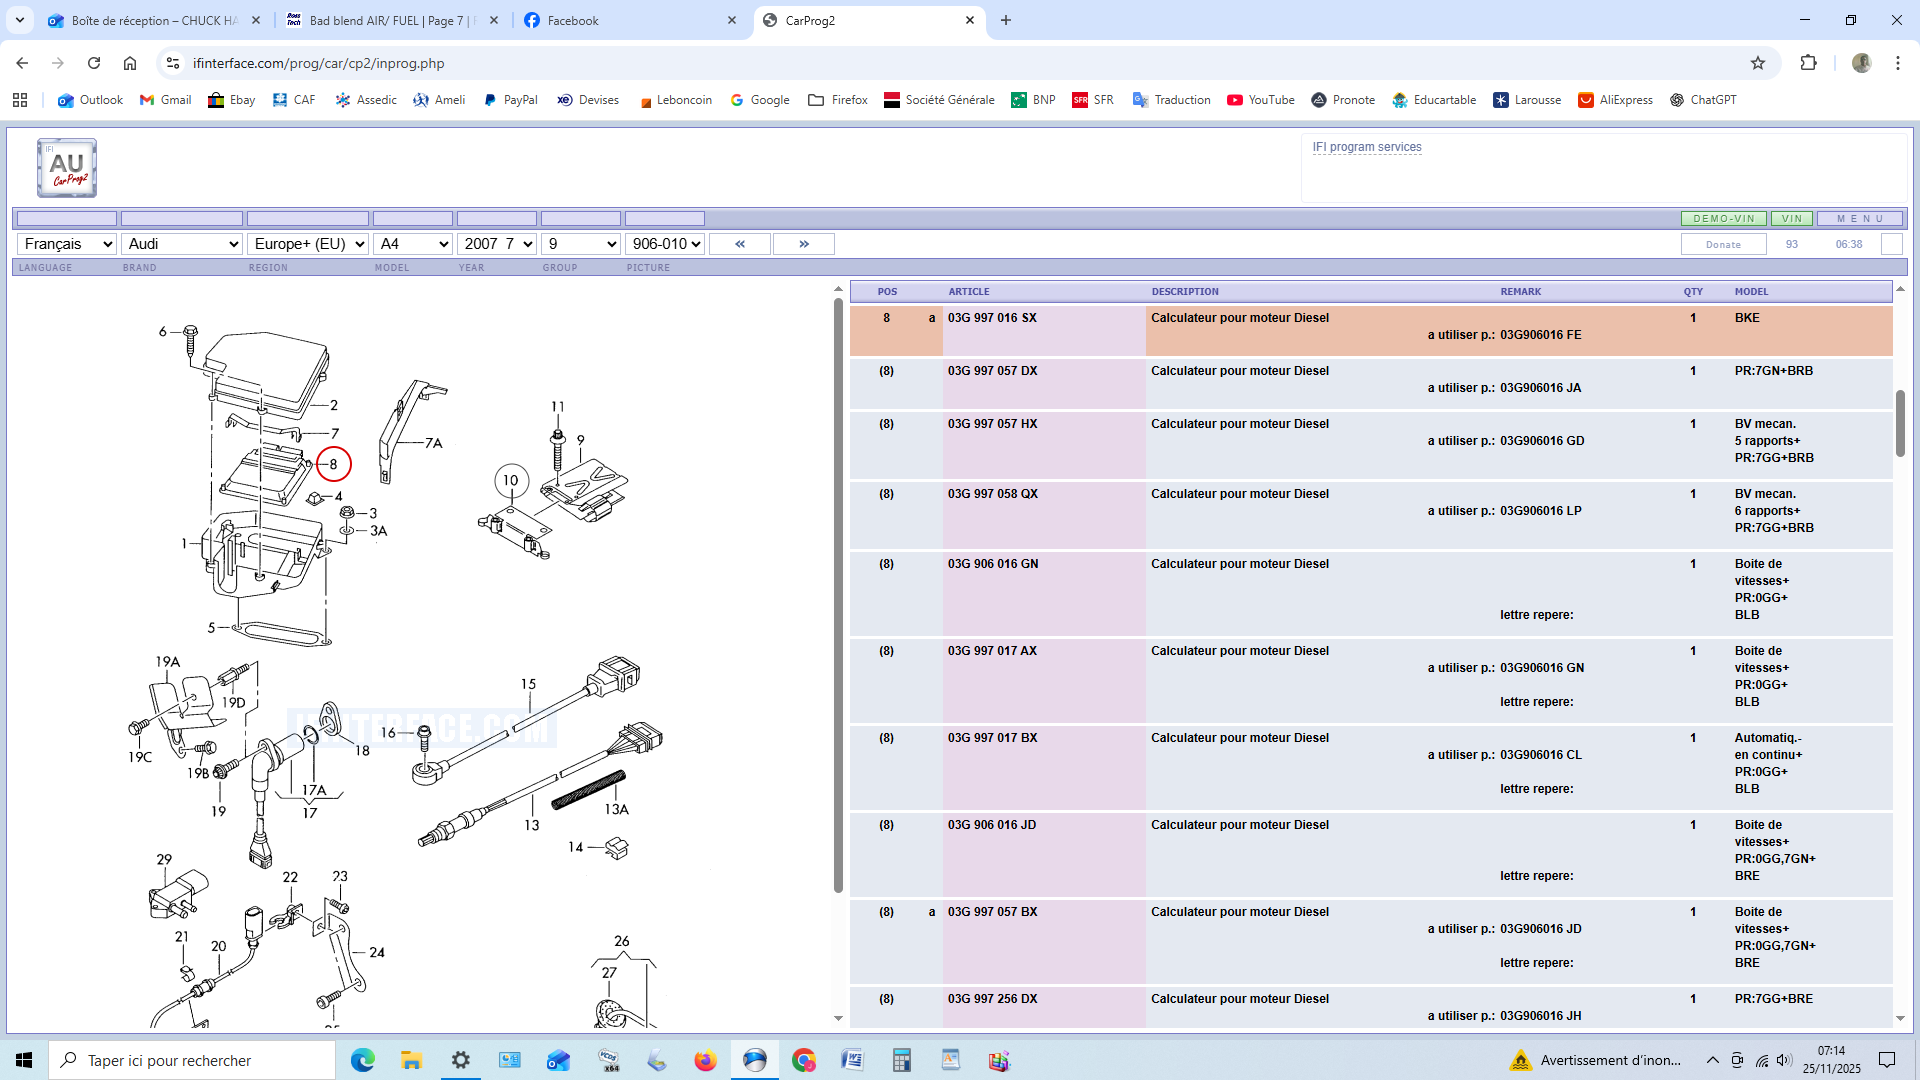Screen dimensions: 1920x1080
Task: Open the YouTube bookmark
Action: tap(1260, 100)
